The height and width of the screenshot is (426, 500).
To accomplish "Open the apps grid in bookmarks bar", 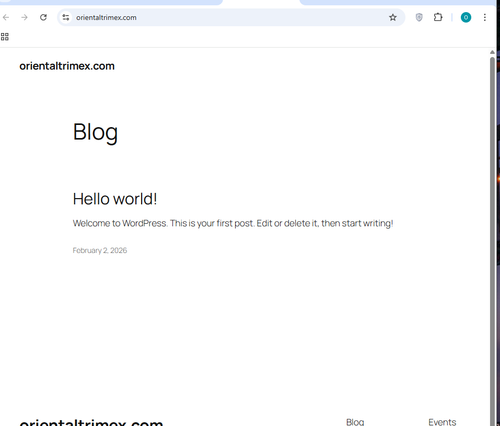I will point(5,36).
